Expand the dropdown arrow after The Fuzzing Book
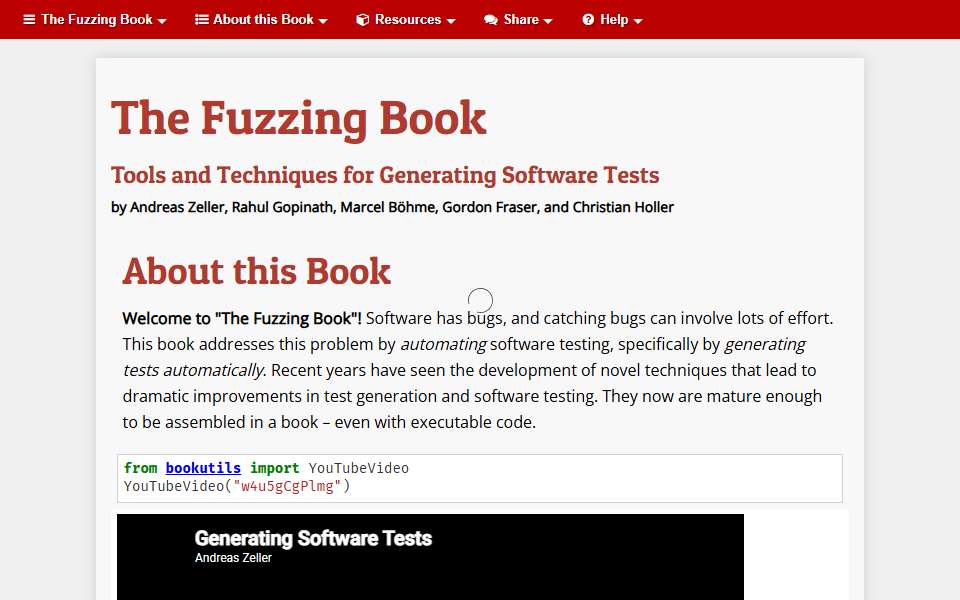The width and height of the screenshot is (960, 600). click(162, 21)
